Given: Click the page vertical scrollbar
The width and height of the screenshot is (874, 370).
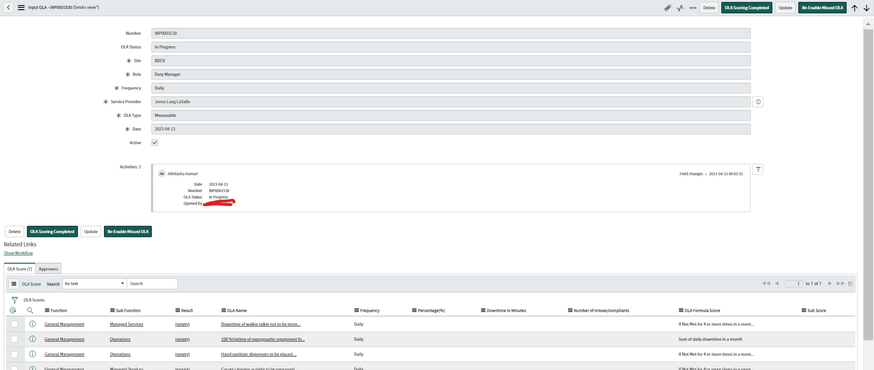Looking at the screenshot, I should click(868, 184).
